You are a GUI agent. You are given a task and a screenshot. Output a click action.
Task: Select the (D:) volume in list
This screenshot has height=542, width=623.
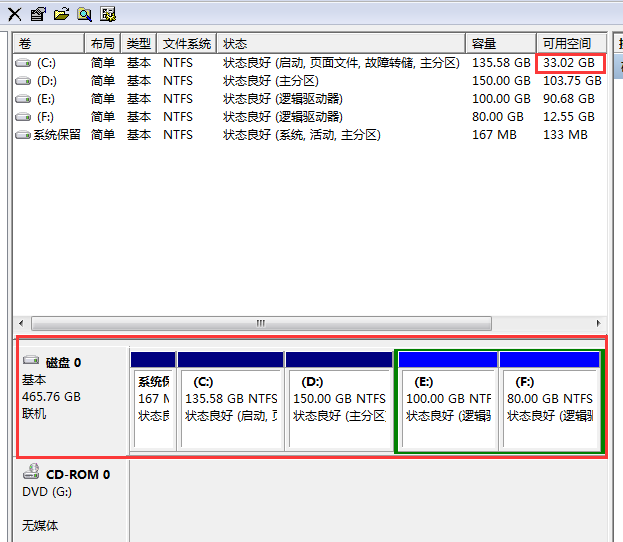coord(46,81)
